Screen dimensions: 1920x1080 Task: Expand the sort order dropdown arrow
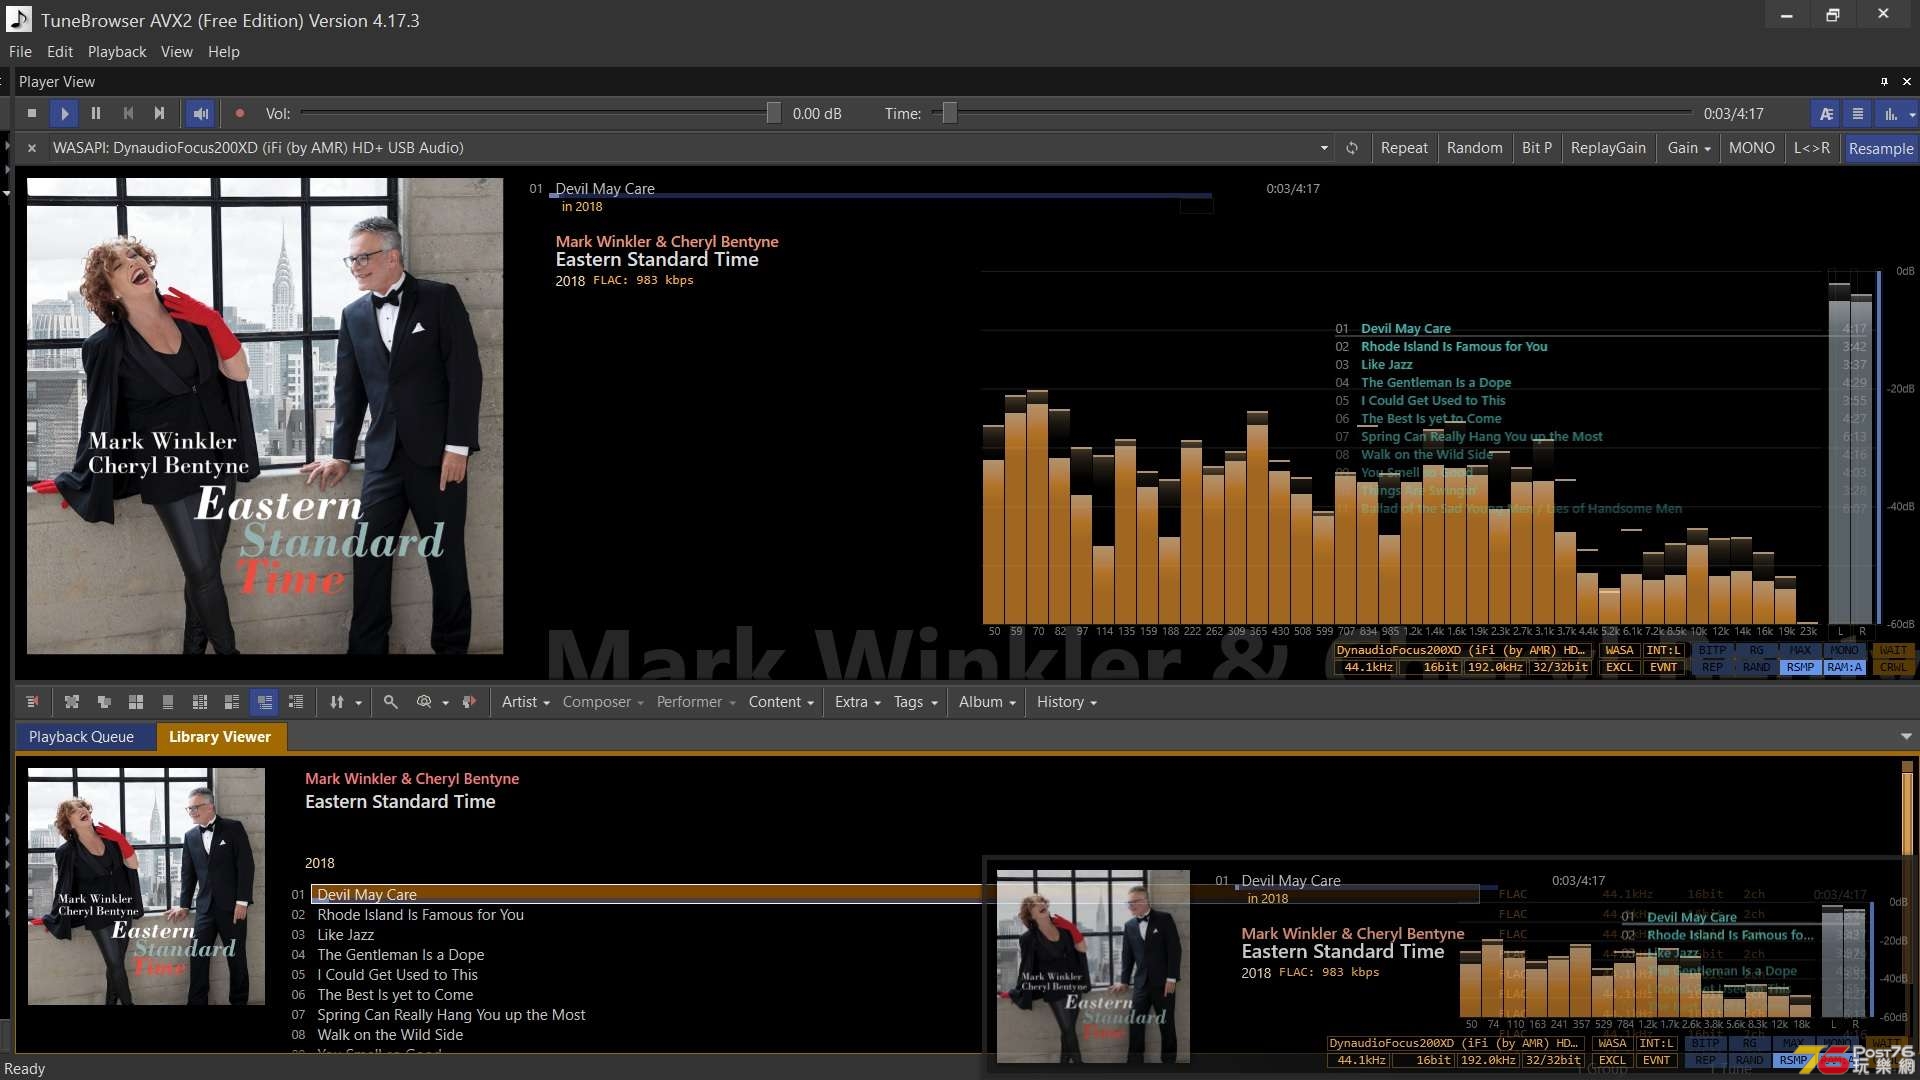(x=358, y=703)
